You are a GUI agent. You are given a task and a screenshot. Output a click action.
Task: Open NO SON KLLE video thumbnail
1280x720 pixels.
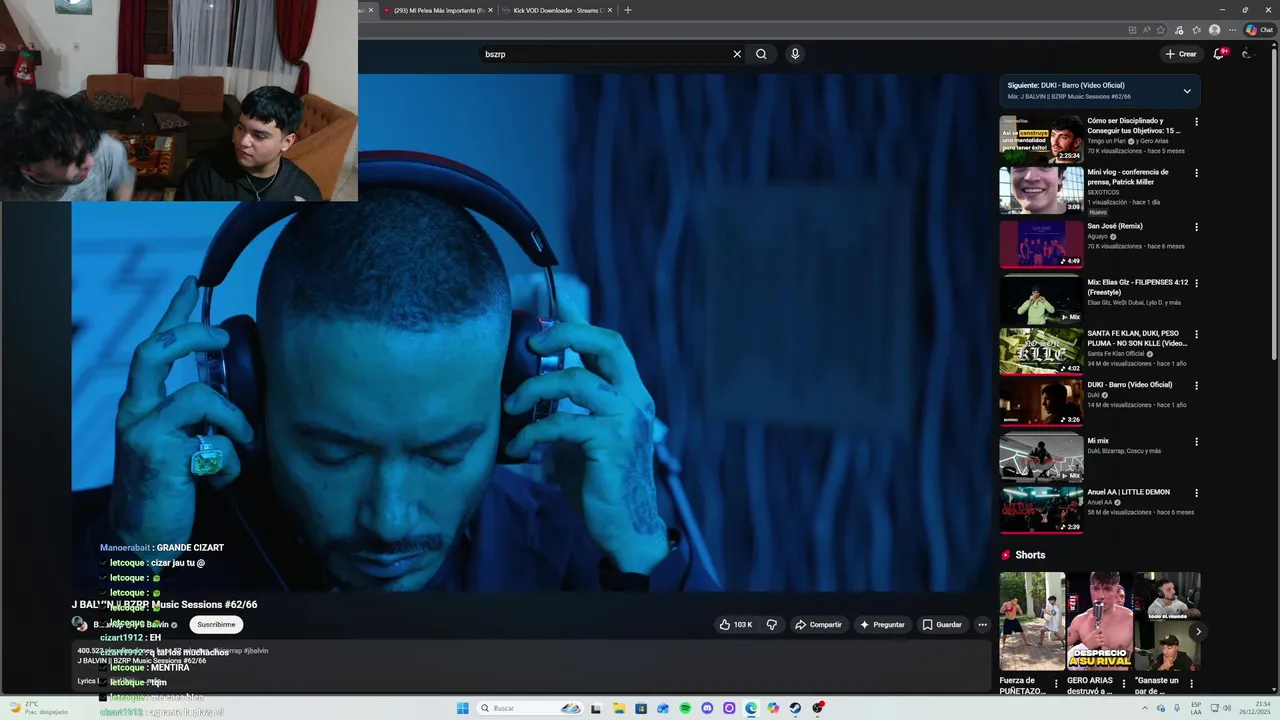click(1041, 351)
